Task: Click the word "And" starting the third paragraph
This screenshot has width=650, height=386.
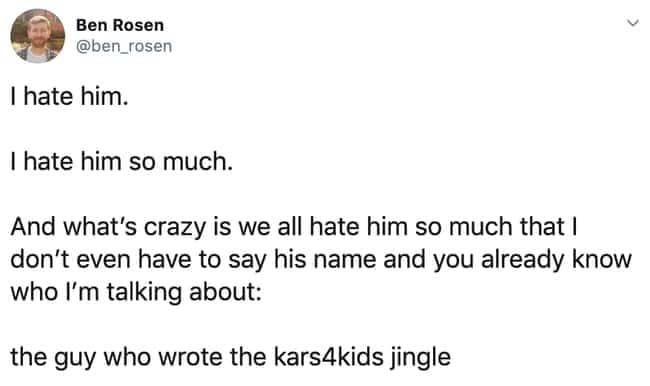Action: (33, 227)
